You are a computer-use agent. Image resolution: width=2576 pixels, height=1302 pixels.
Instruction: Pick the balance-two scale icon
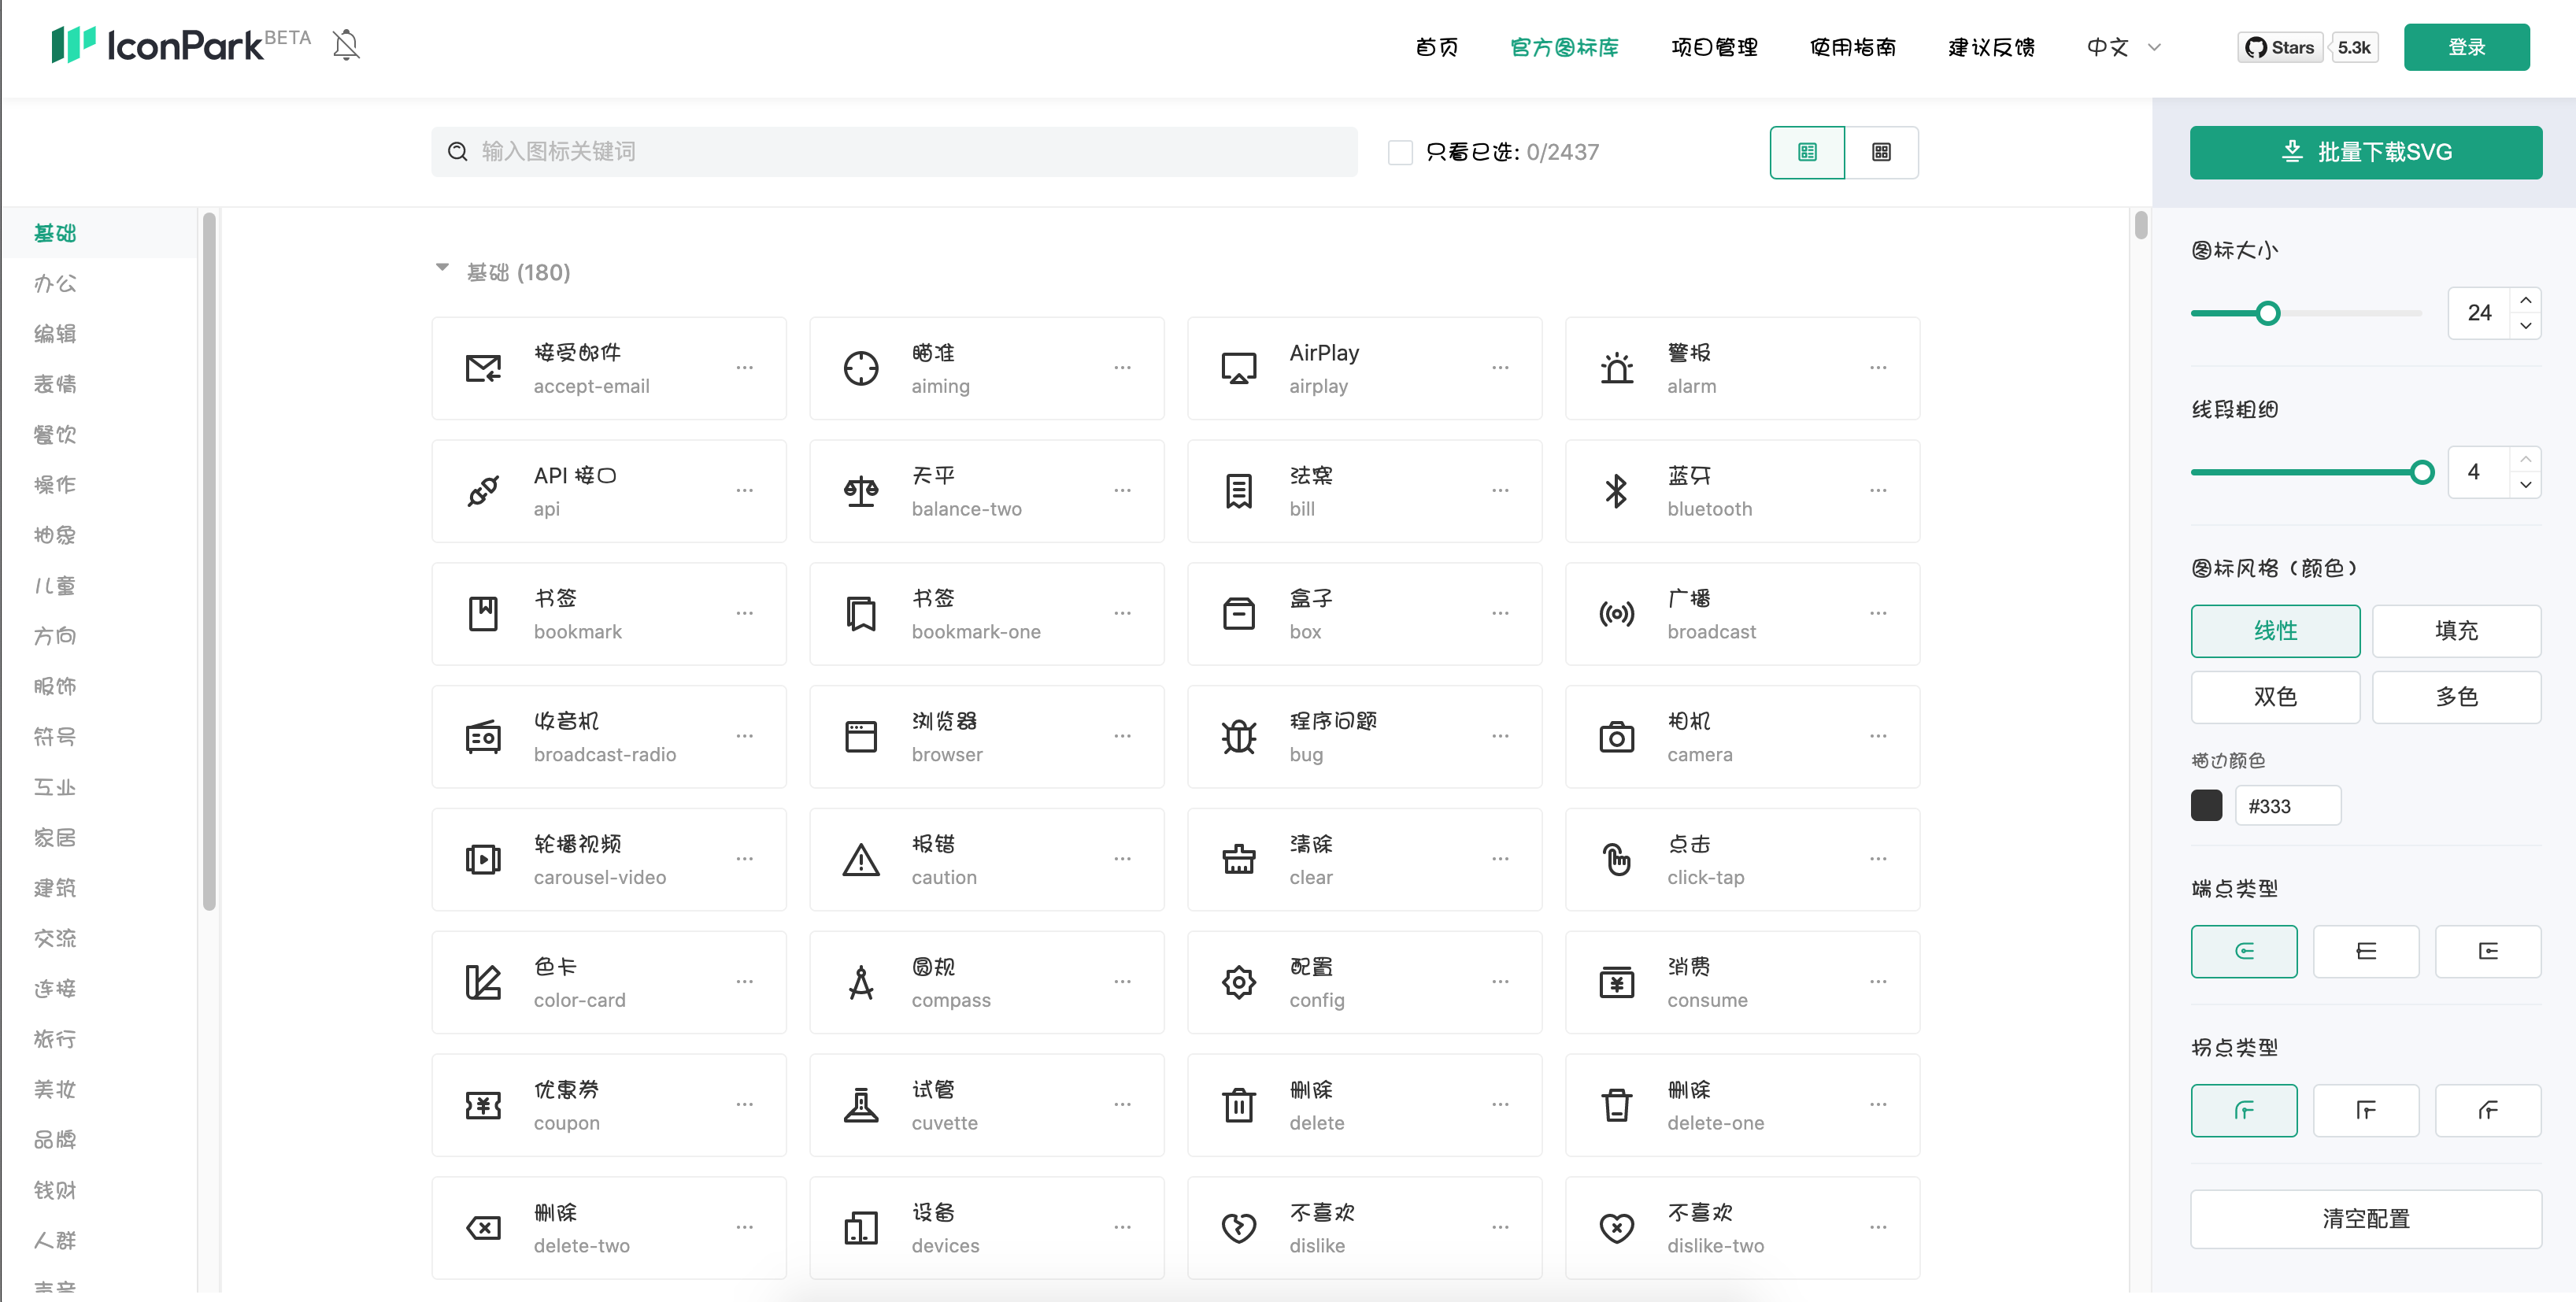click(860, 491)
